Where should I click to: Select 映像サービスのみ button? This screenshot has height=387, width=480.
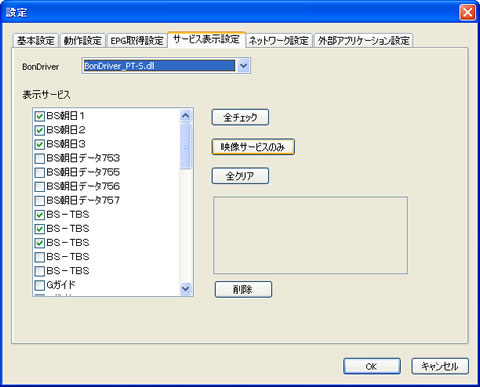pos(253,147)
